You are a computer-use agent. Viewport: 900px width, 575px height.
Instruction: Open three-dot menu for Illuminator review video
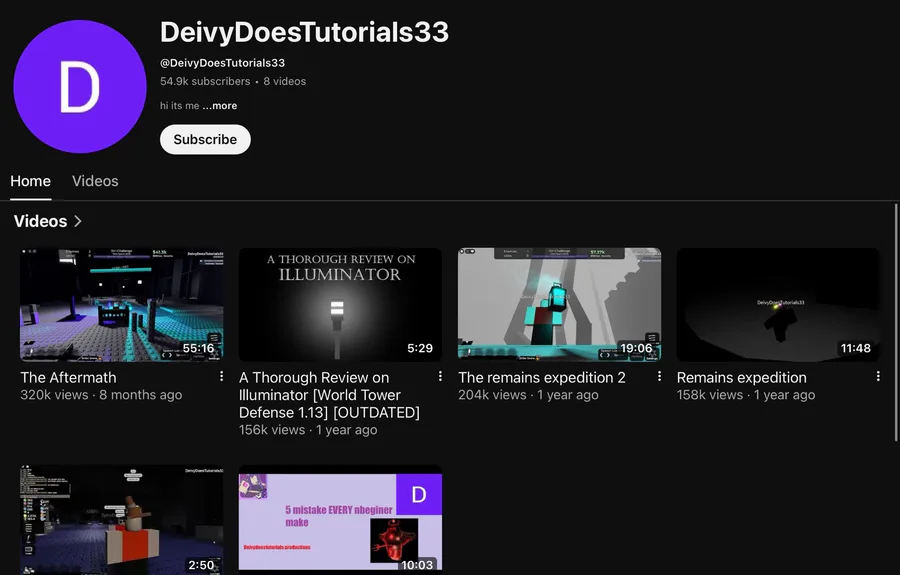coord(440,376)
